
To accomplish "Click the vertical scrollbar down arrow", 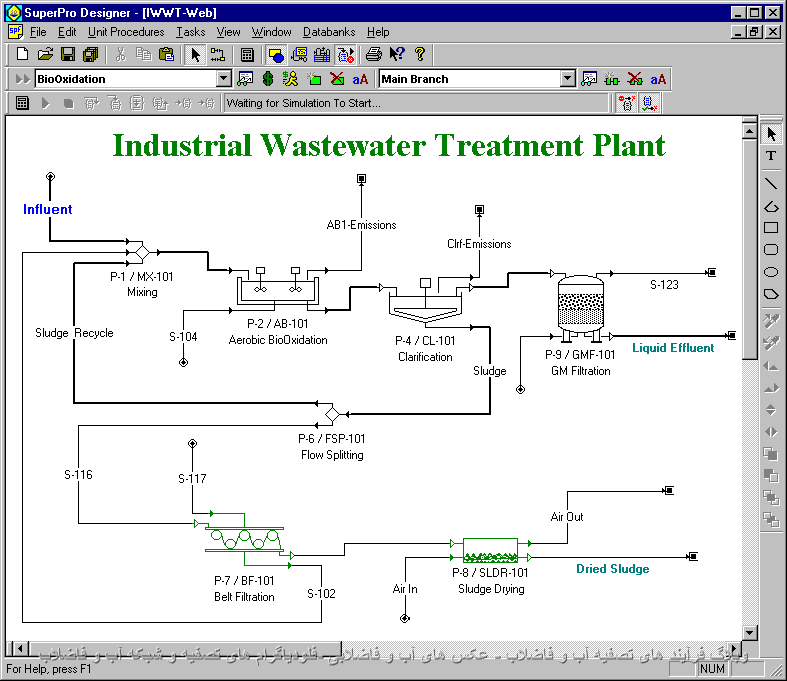I will (750, 631).
